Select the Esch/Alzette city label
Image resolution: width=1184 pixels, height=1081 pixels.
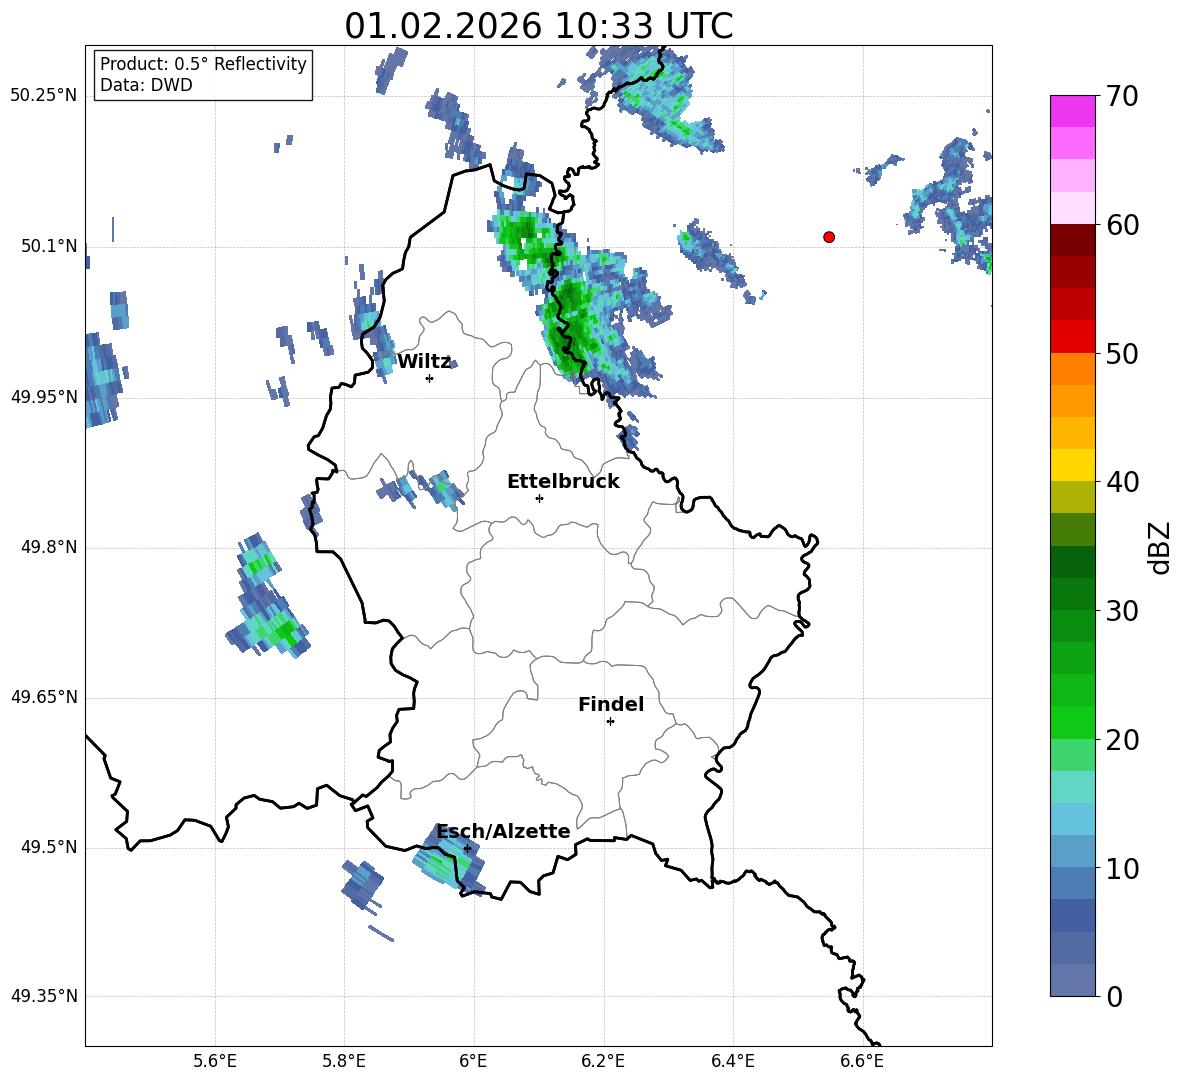point(504,831)
